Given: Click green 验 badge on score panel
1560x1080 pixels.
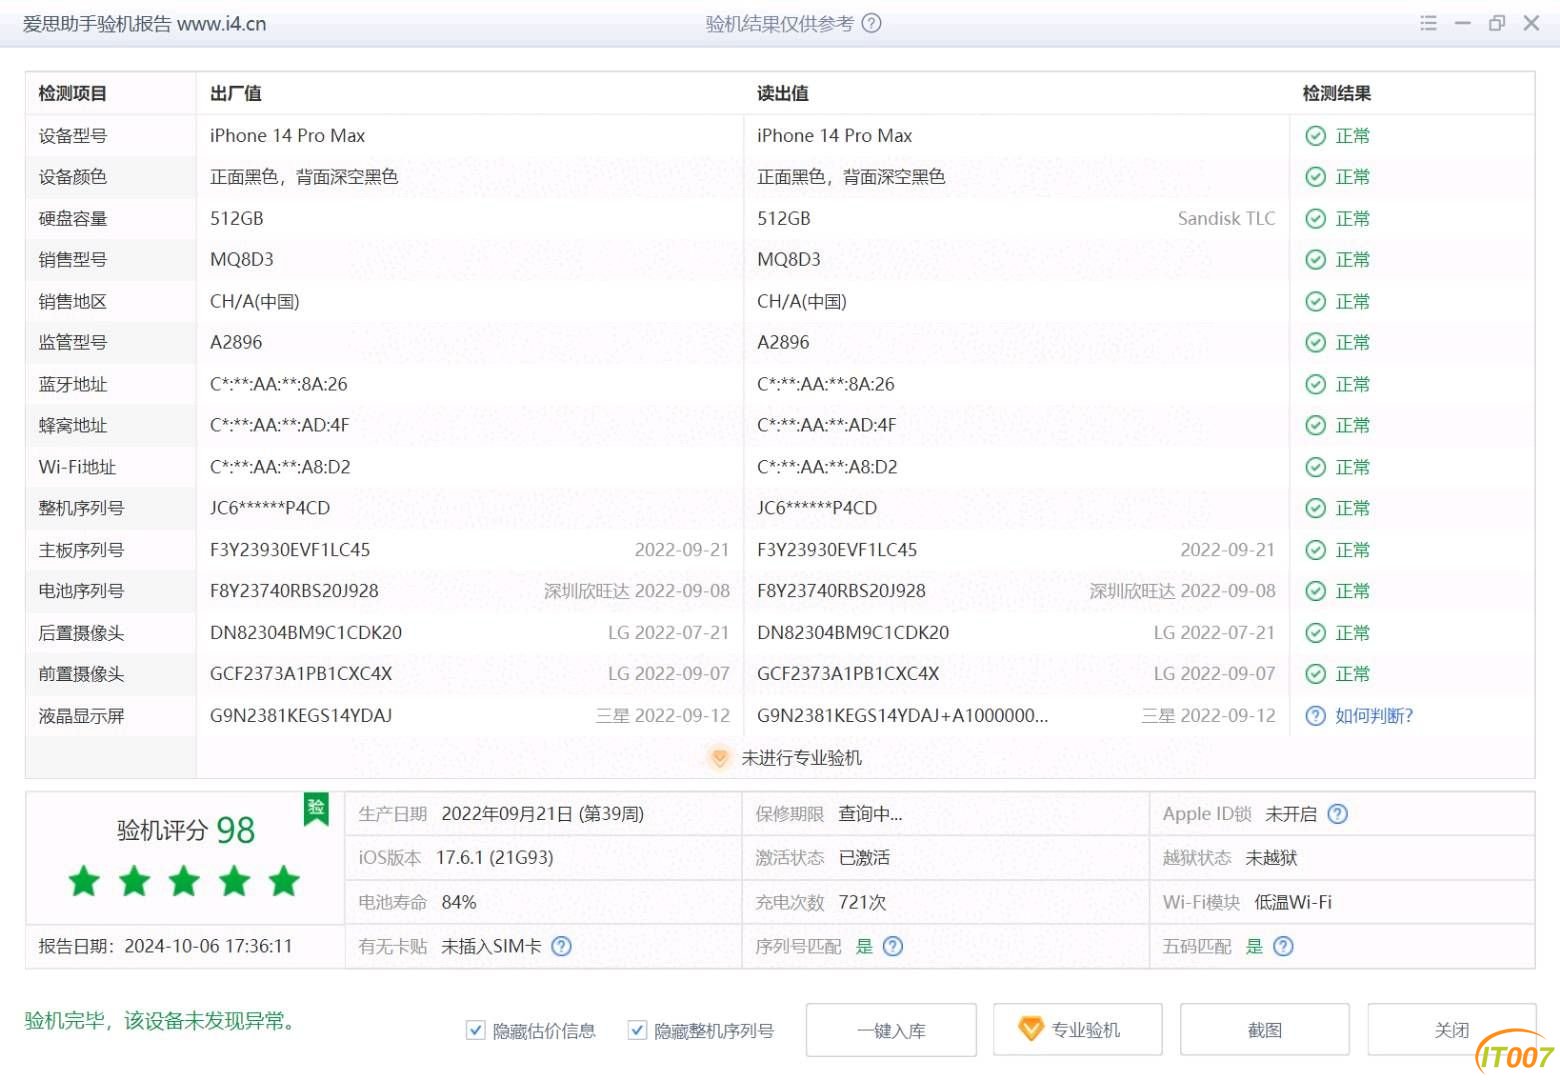Looking at the screenshot, I should coord(316,808).
